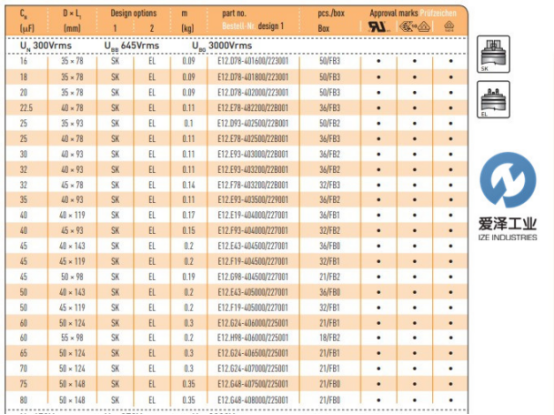The width and height of the screenshot is (554, 415).
Task: Click the pcs./box column header
Action: tap(331, 13)
